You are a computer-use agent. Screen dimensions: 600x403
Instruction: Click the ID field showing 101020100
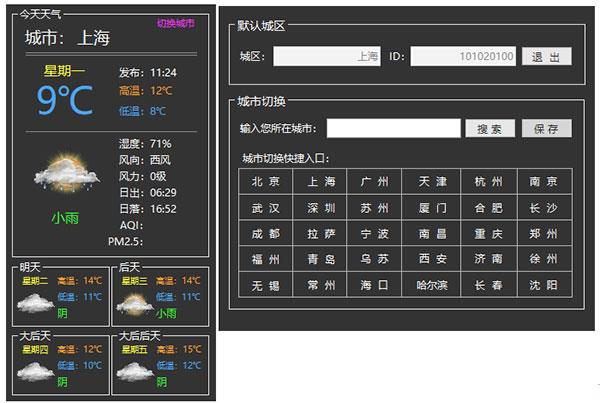point(463,56)
